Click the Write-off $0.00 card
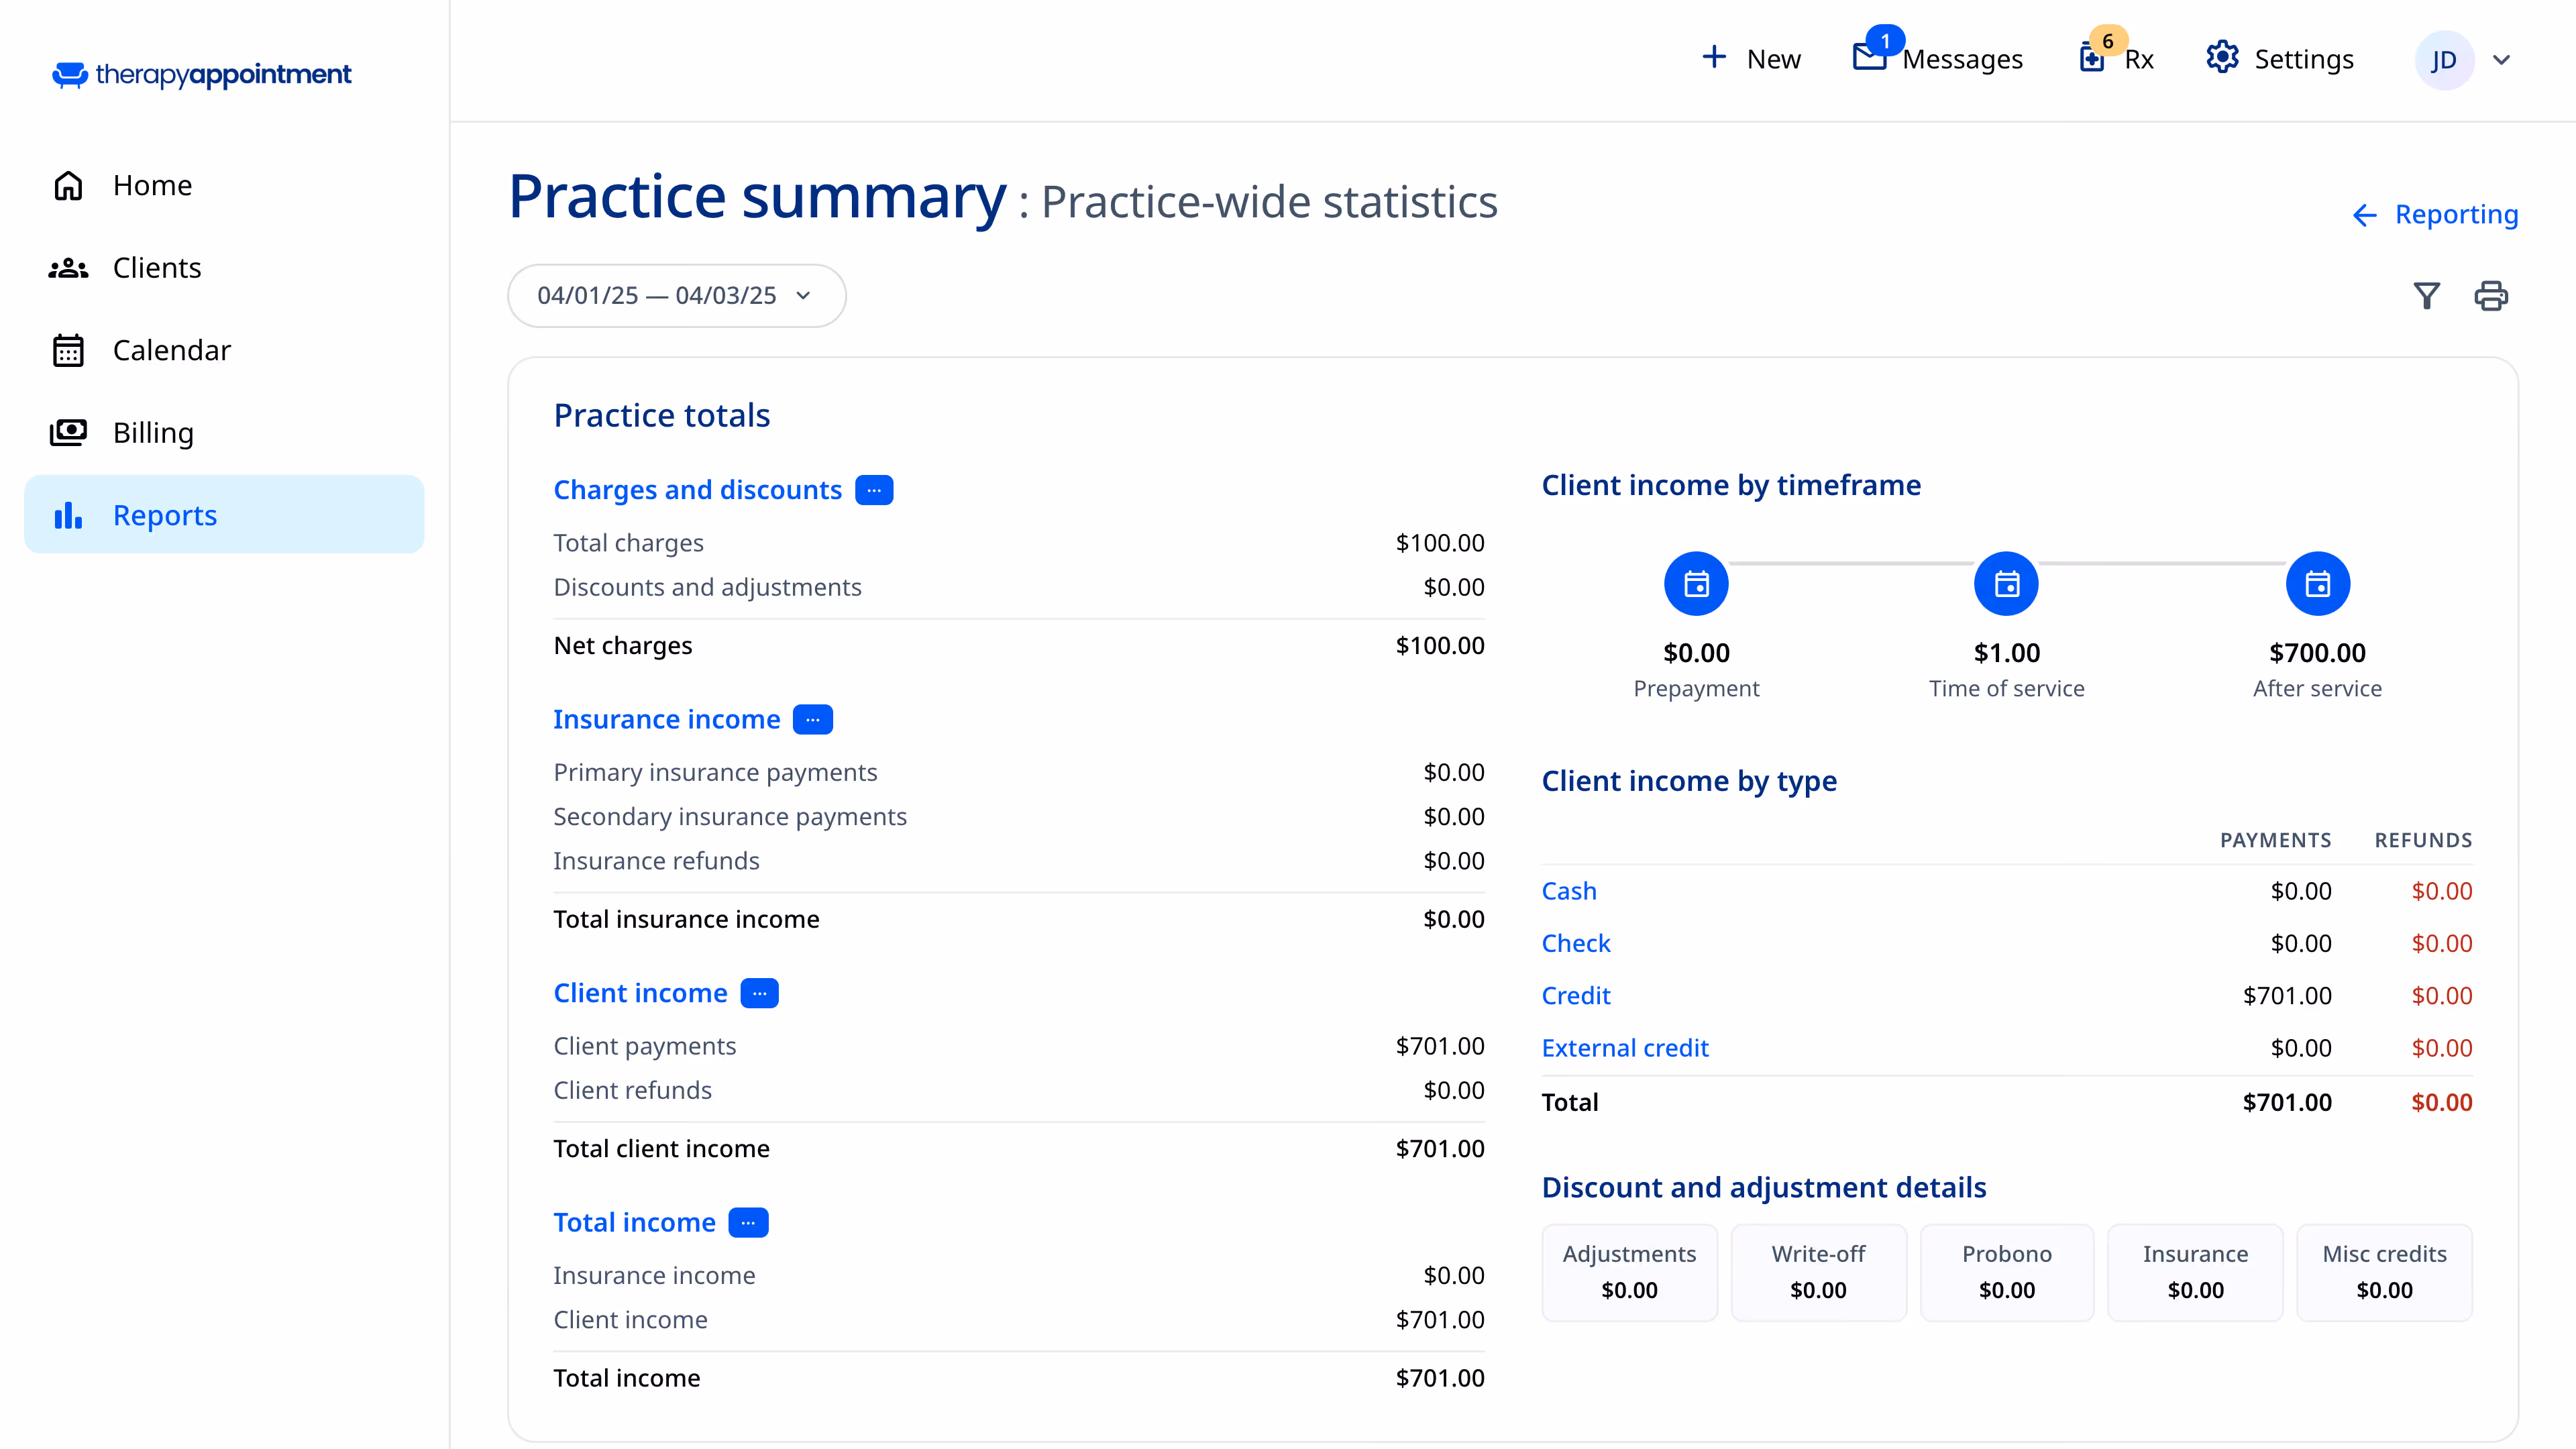This screenshot has width=2576, height=1449. pyautogui.click(x=1818, y=1273)
